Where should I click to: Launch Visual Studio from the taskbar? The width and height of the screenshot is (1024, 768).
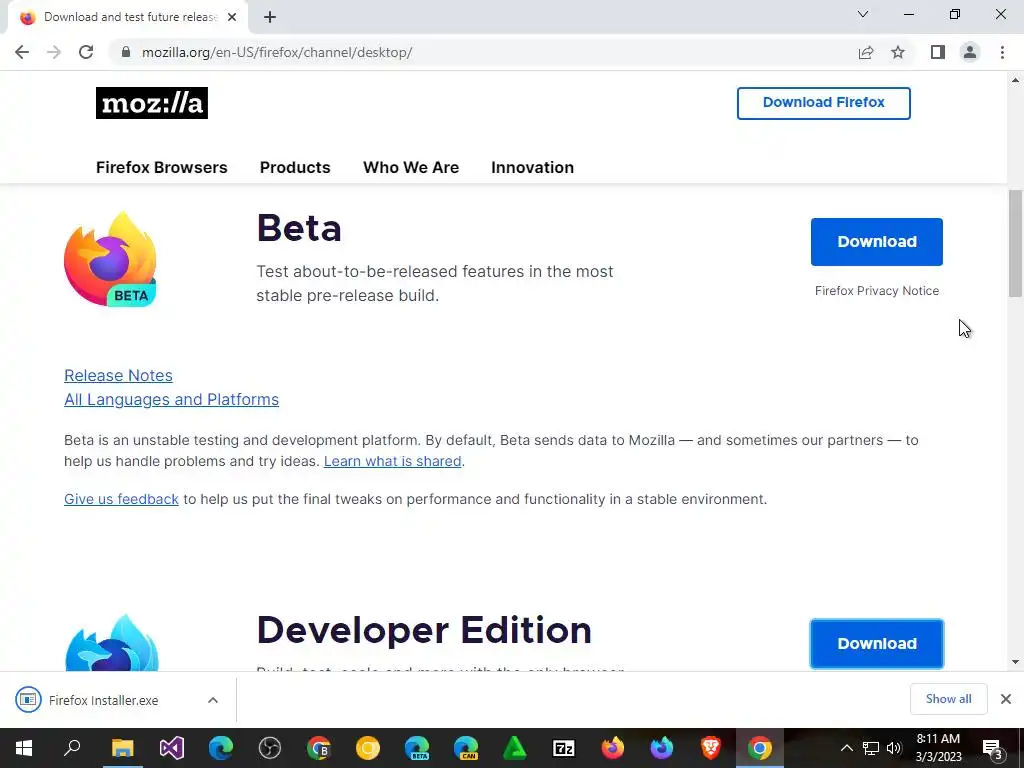[172, 748]
